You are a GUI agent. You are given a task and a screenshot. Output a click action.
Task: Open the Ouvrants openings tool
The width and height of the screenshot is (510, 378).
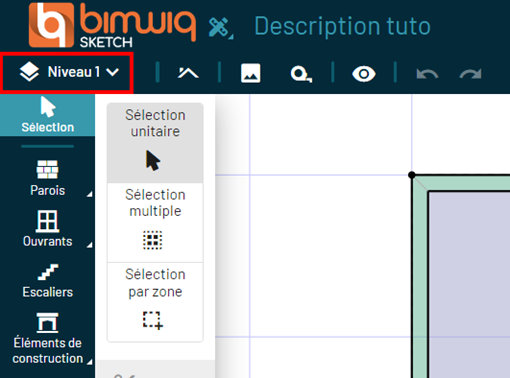point(47,229)
